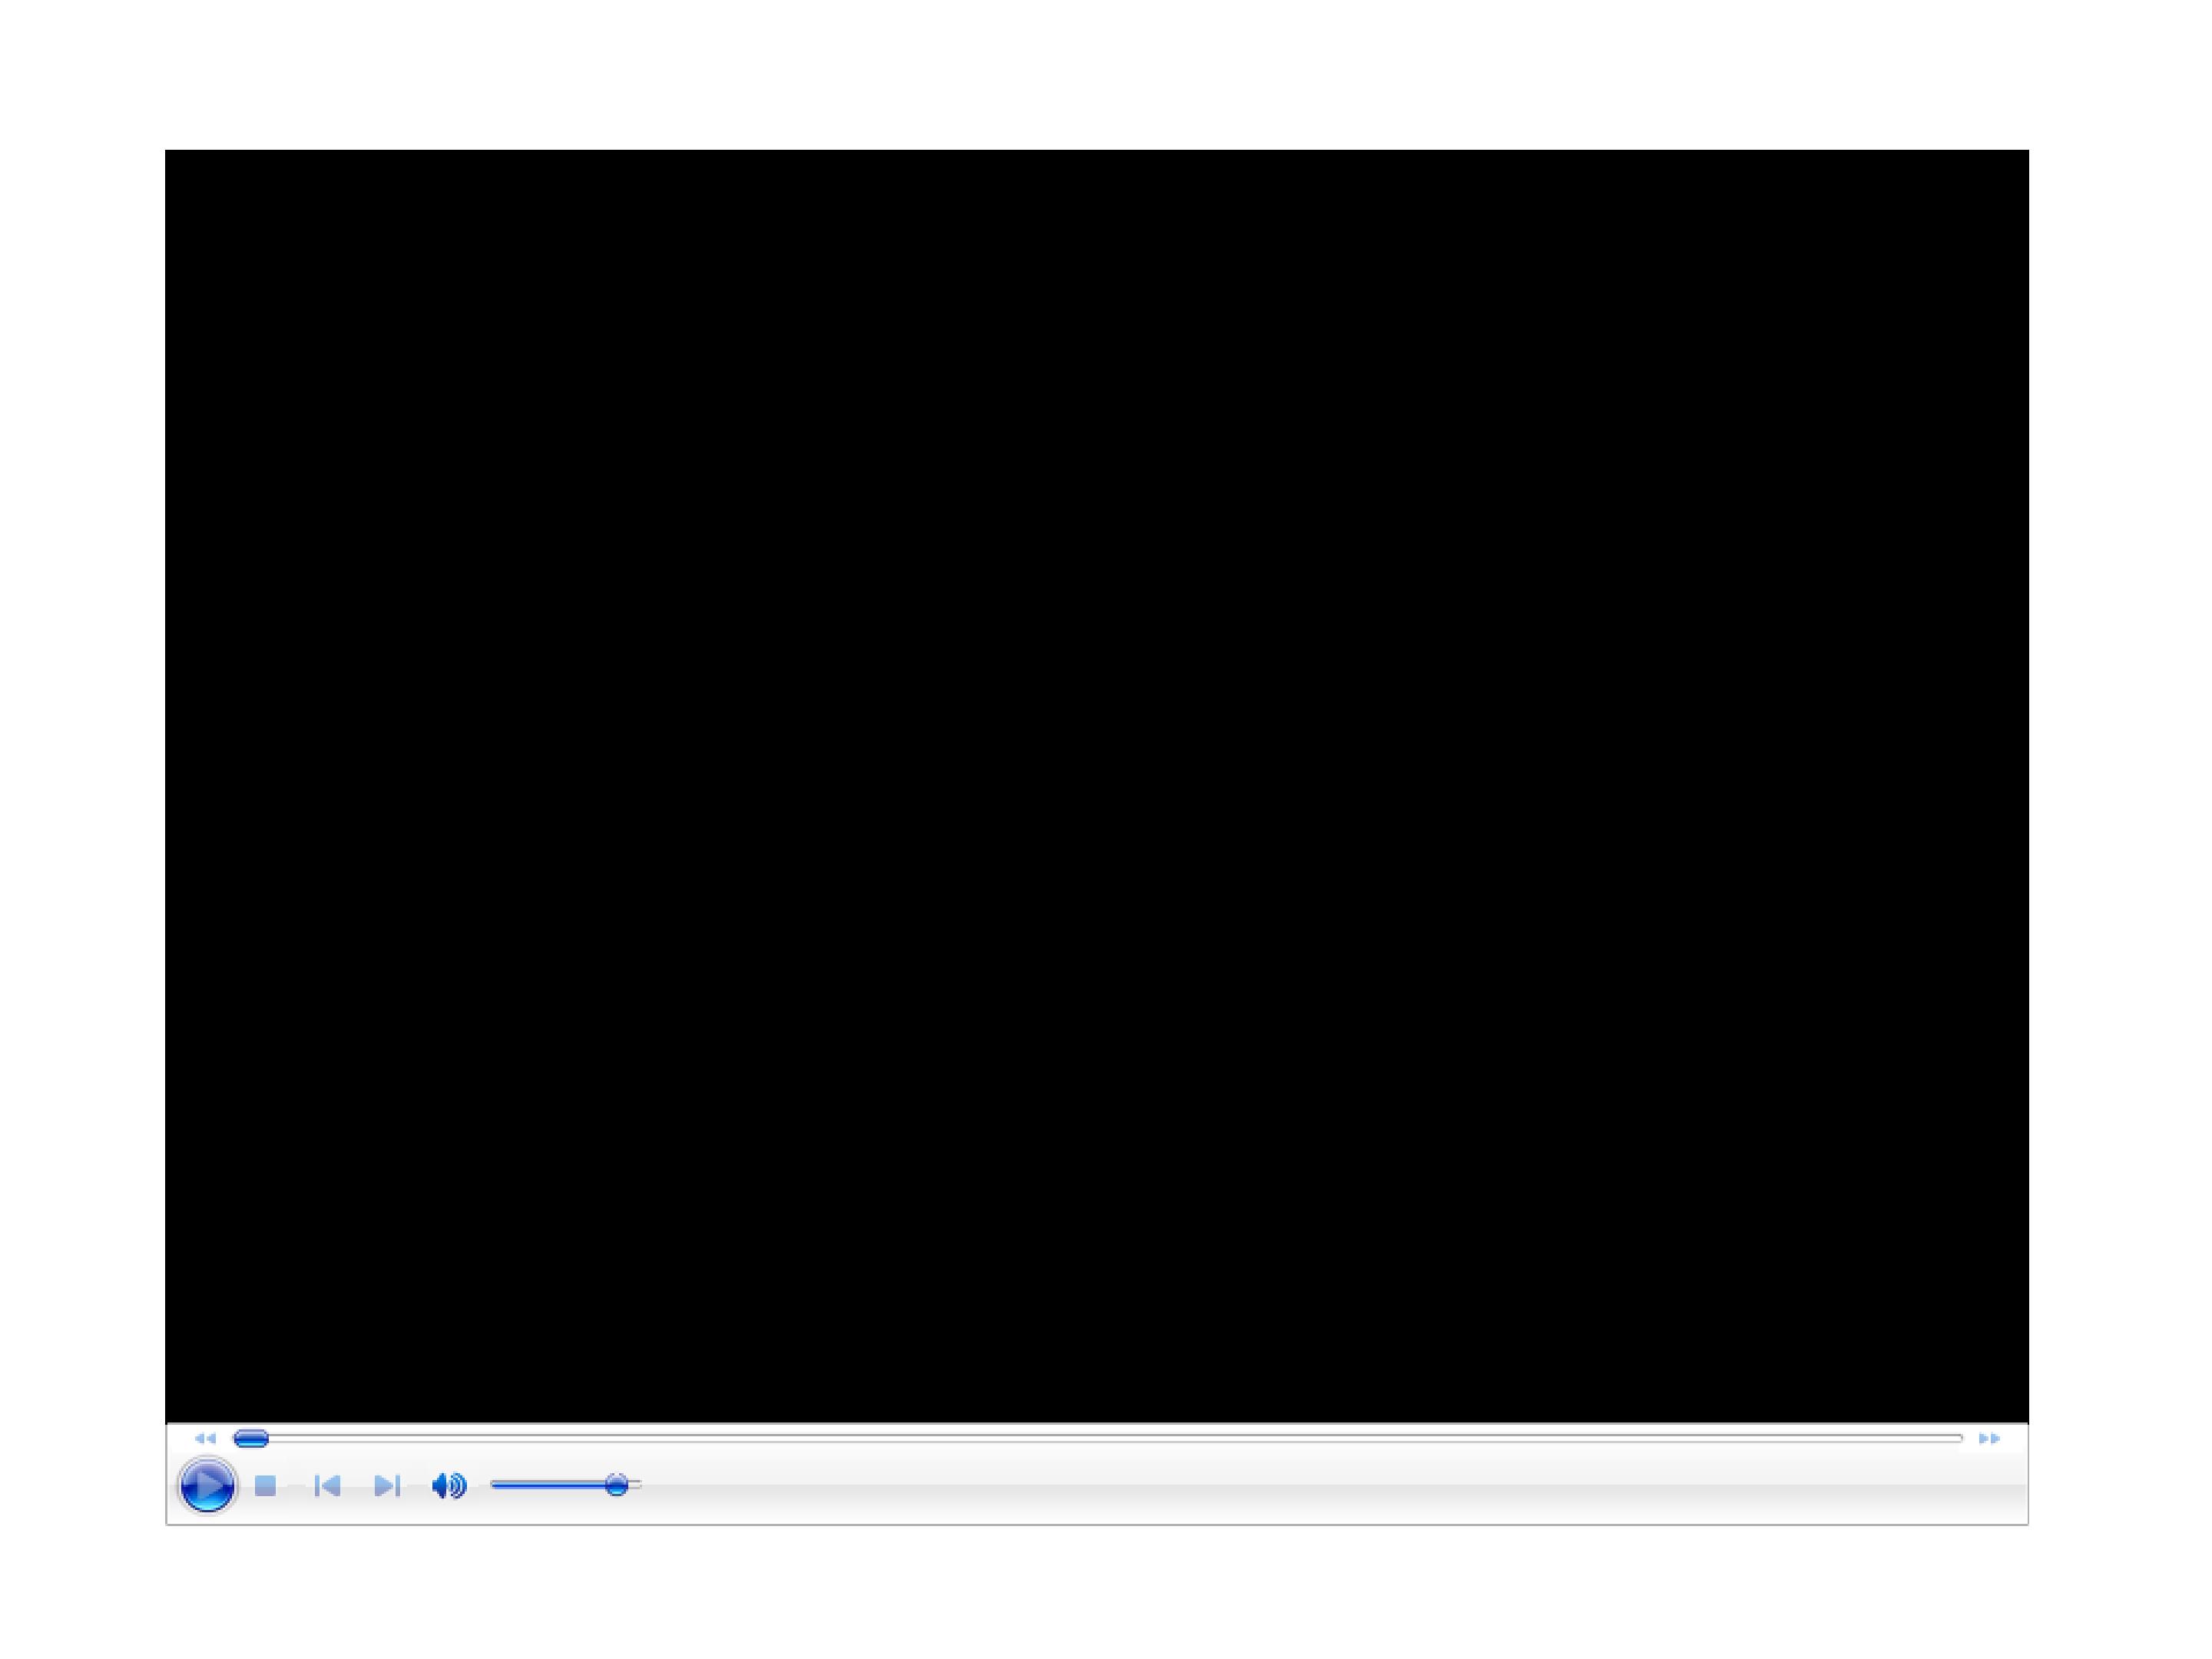Skip to the next track
The width and height of the screenshot is (2212, 1659).
(x=387, y=1486)
